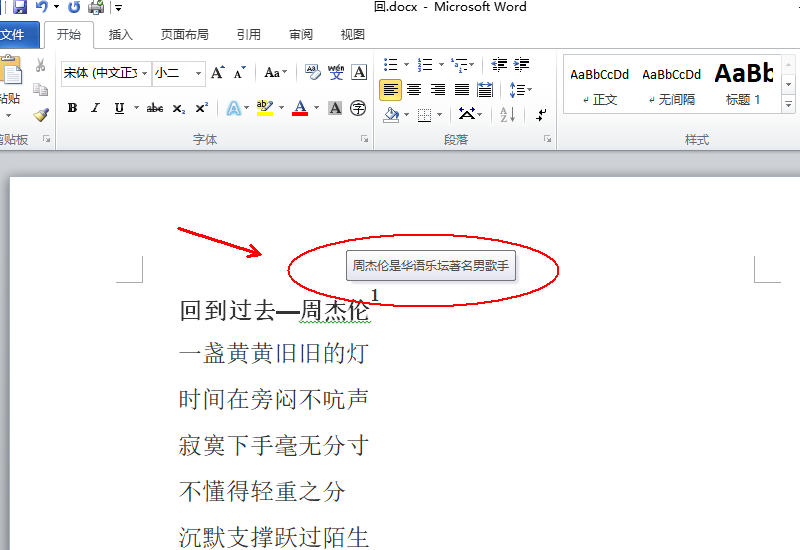Redo the last action

tap(74, 7)
